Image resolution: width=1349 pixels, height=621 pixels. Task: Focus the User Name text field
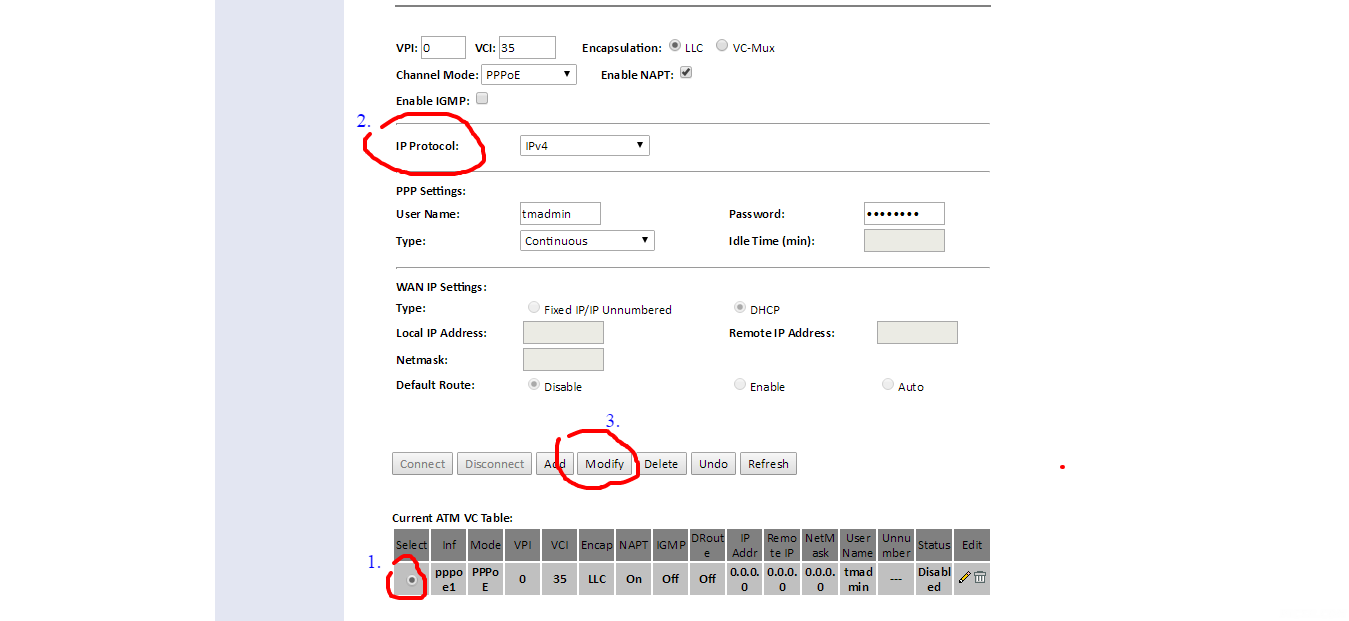pos(560,213)
